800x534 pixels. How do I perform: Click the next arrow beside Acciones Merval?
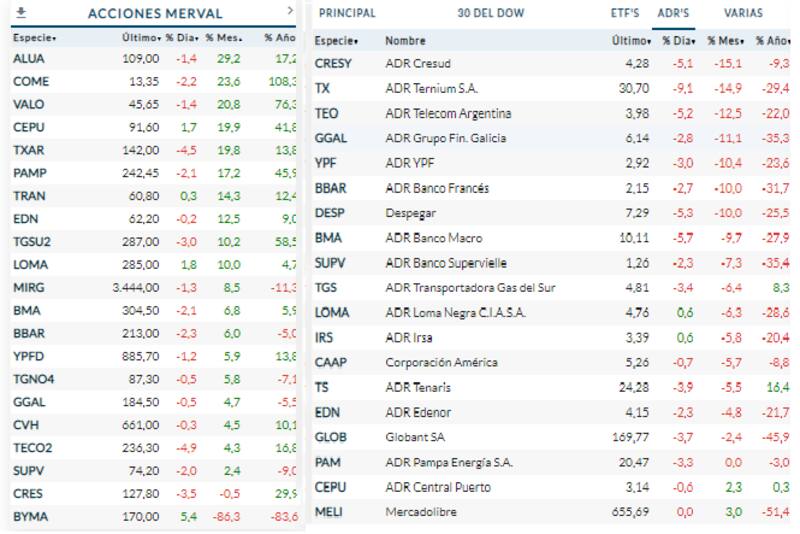point(290,11)
